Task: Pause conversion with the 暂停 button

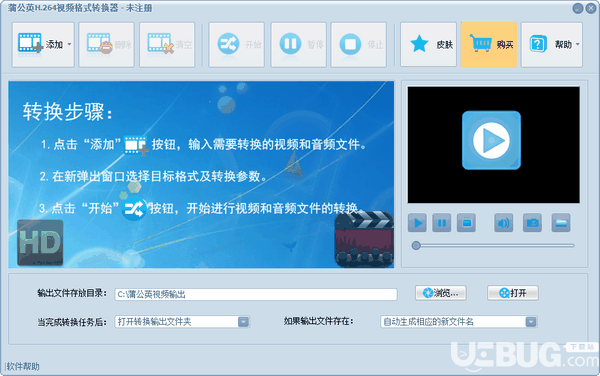Action: click(x=298, y=45)
